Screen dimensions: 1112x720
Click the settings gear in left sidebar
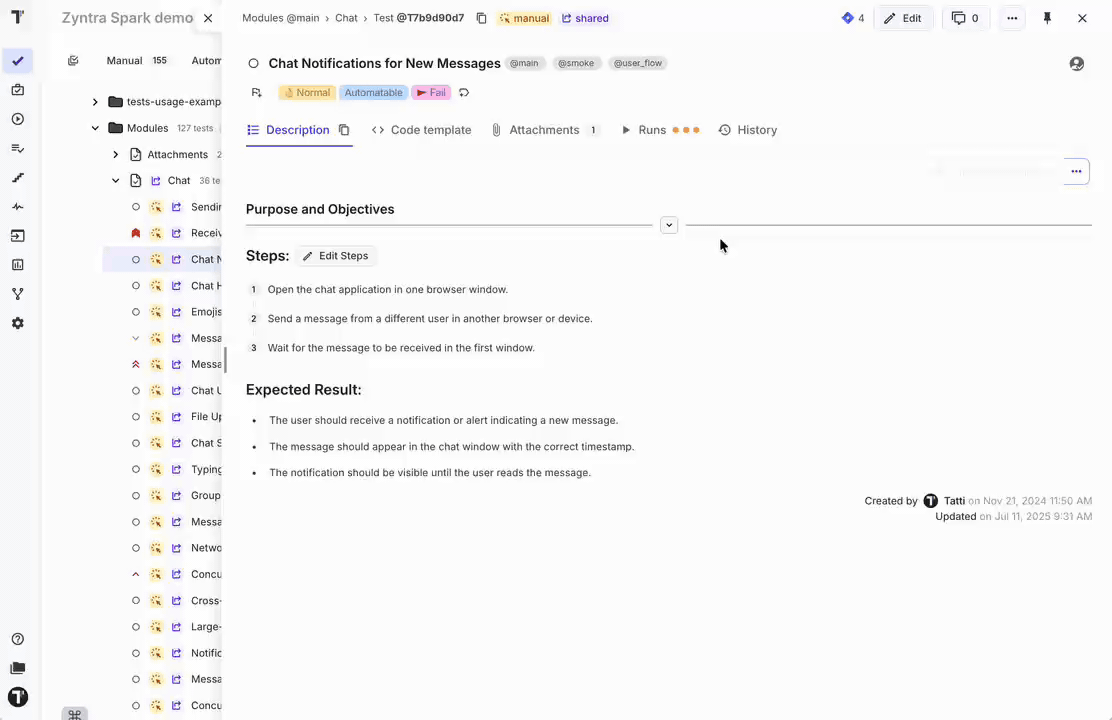click(17, 323)
